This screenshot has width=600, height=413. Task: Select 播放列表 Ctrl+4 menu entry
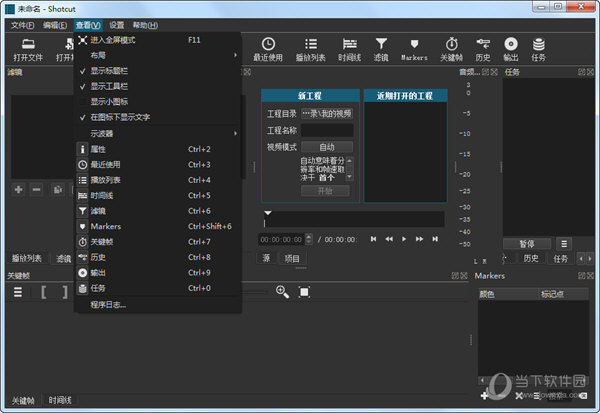[x=157, y=180]
